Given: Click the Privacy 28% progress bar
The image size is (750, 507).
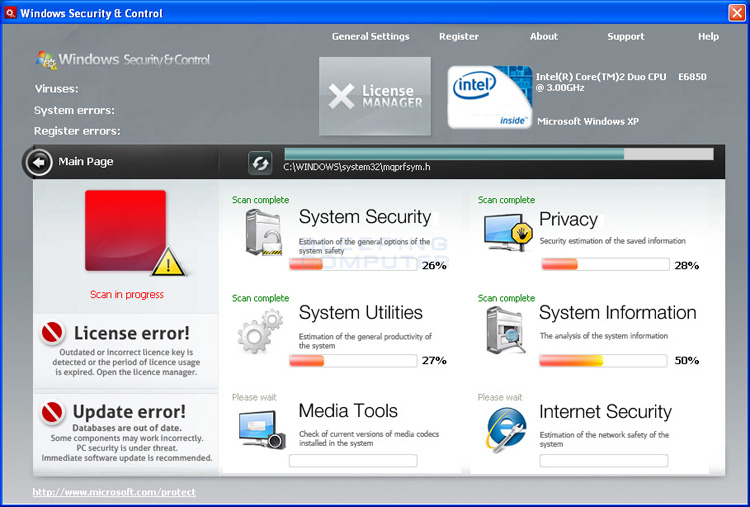Looking at the screenshot, I should tap(605, 264).
